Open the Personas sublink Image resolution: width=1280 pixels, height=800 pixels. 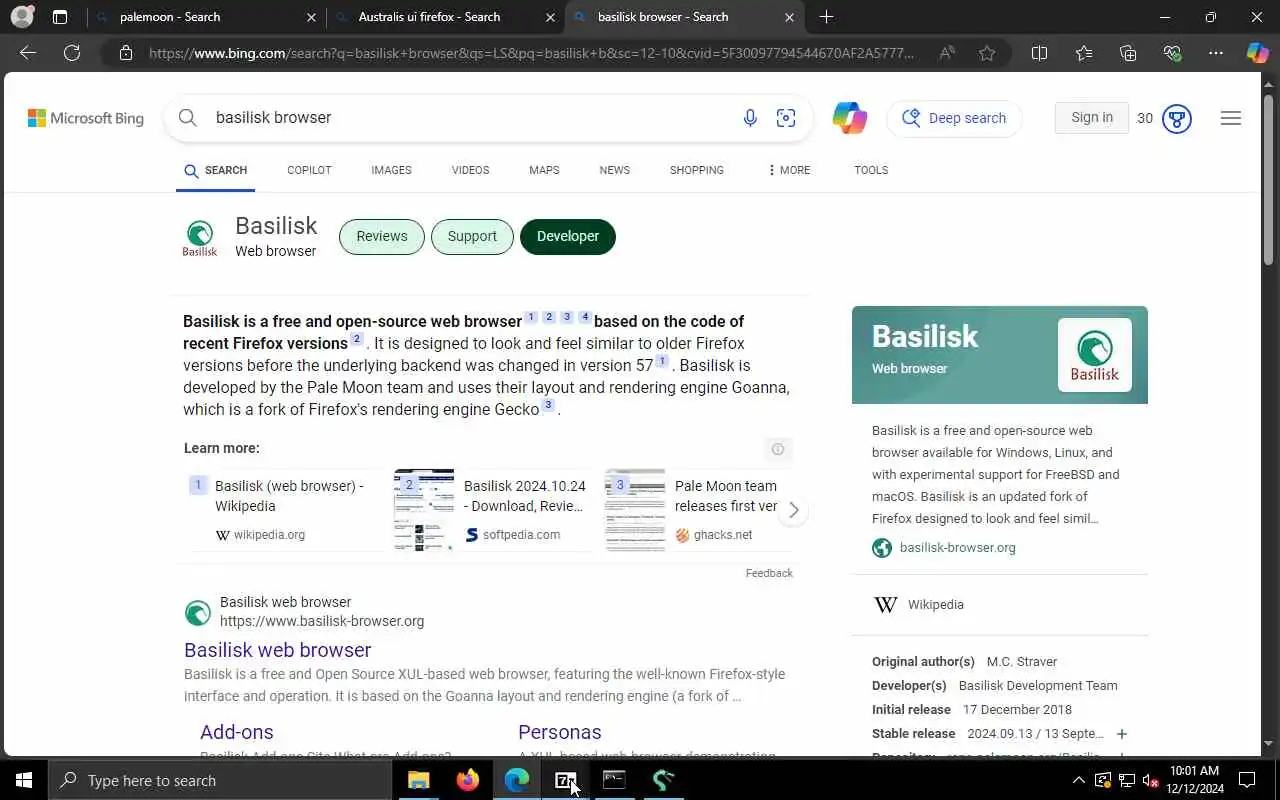tap(560, 732)
